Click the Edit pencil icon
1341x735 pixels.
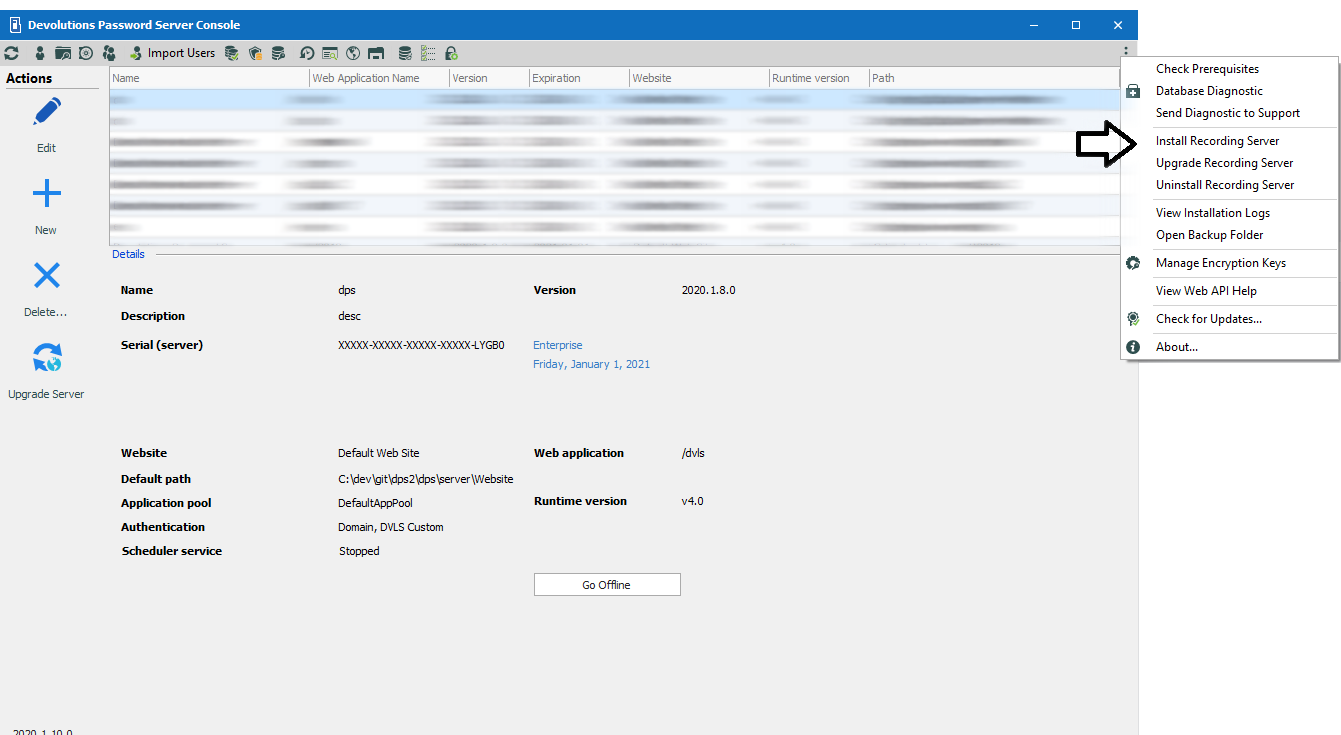46,112
